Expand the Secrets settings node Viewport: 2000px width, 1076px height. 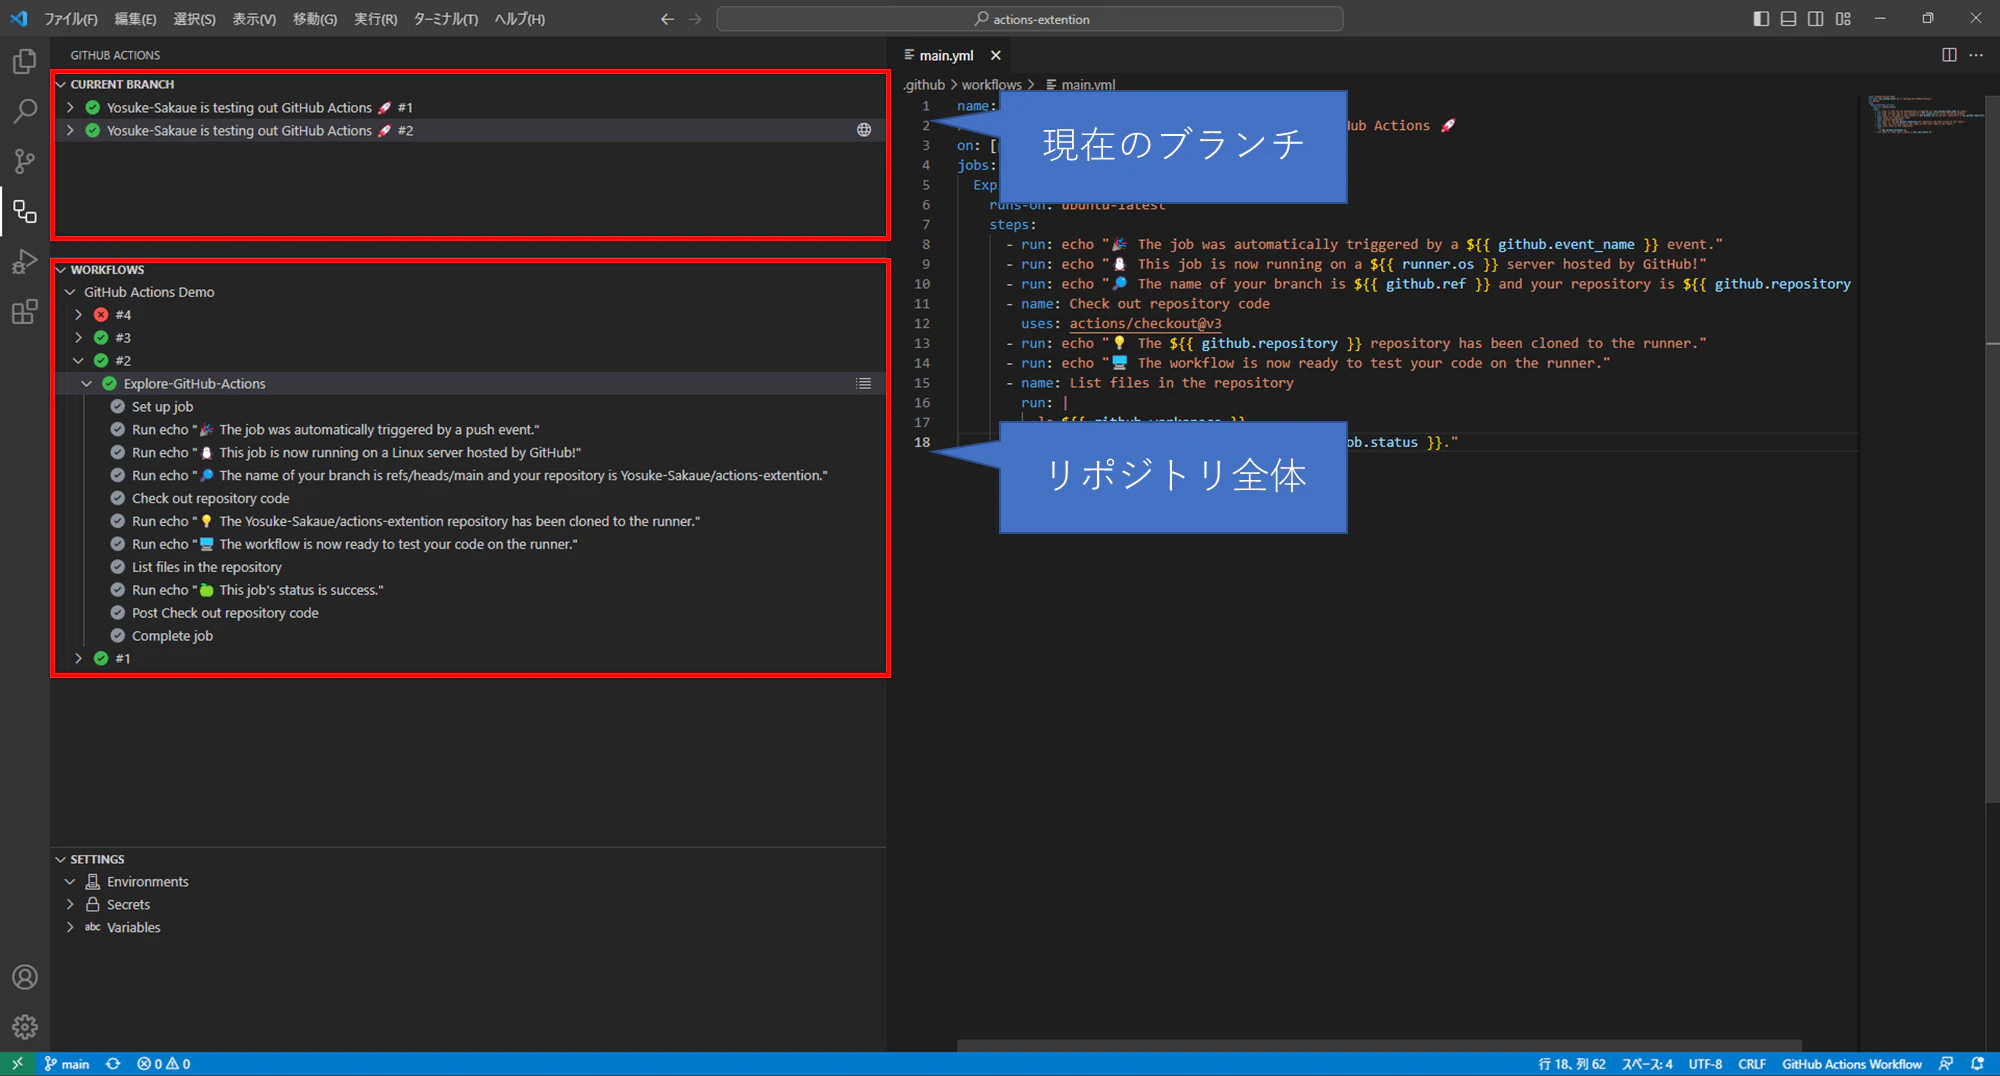(x=70, y=905)
